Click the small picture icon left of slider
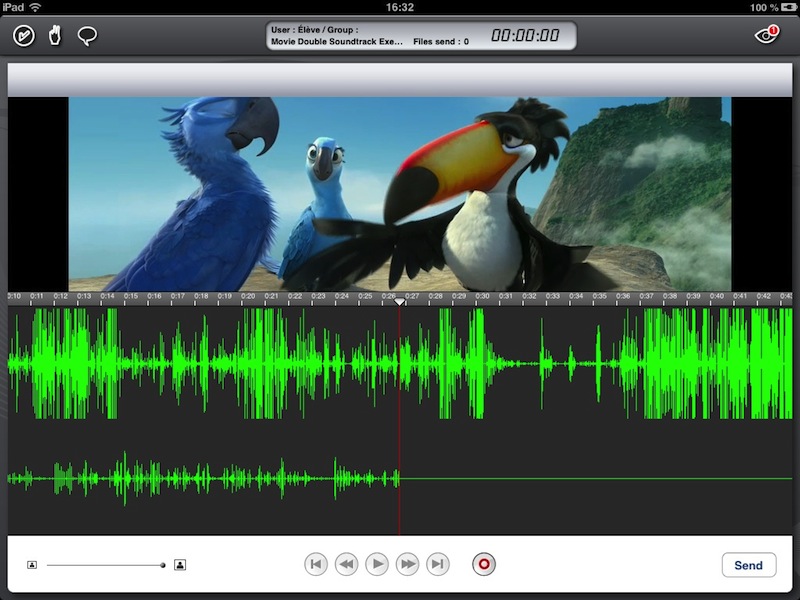This screenshot has width=800, height=600. pos(32,565)
